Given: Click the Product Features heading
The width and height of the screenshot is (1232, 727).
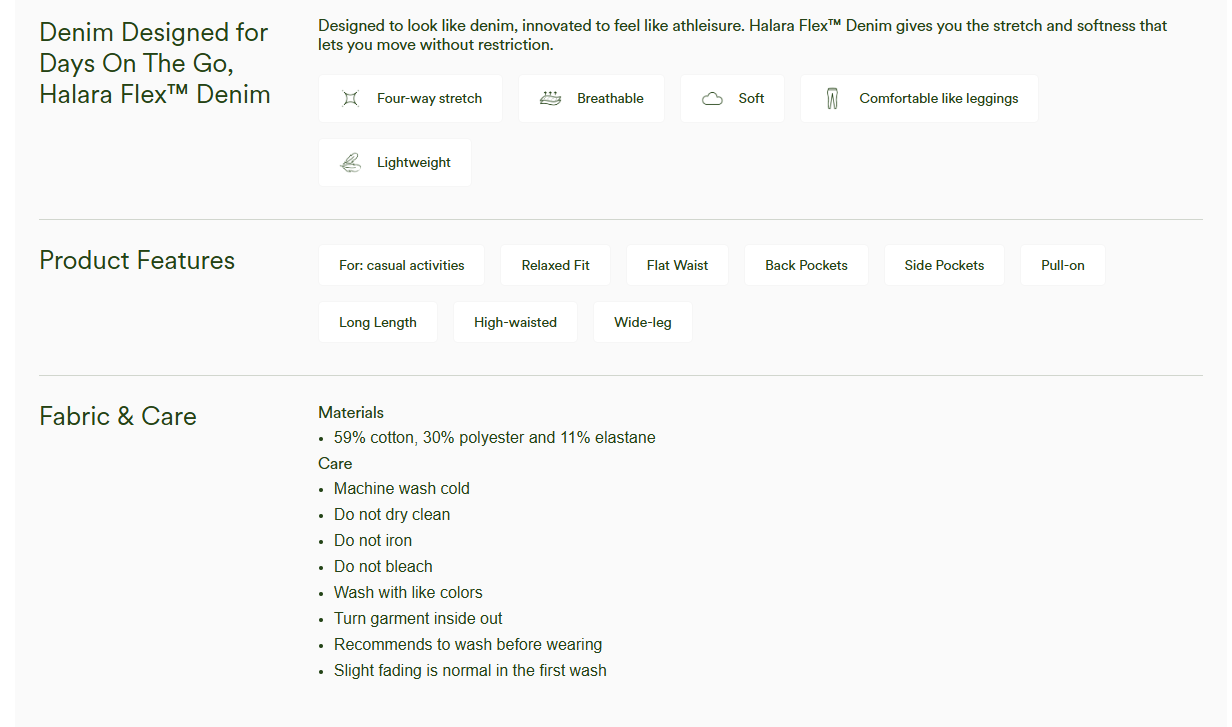Looking at the screenshot, I should pyautogui.click(x=137, y=261).
